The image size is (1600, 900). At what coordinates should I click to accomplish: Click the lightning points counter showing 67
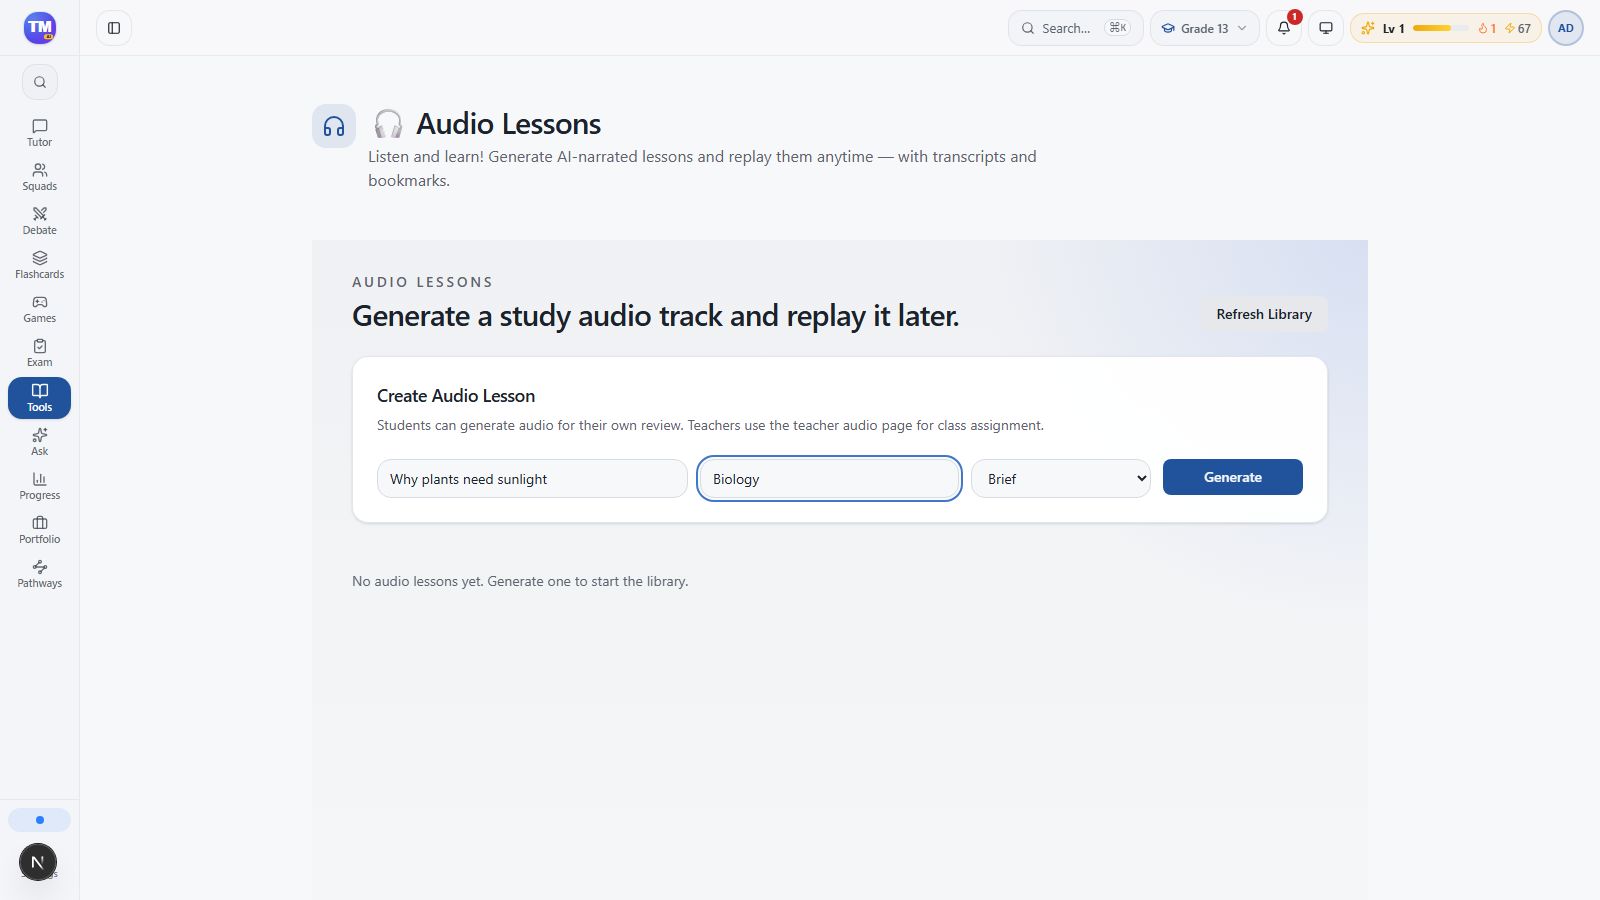click(1518, 28)
